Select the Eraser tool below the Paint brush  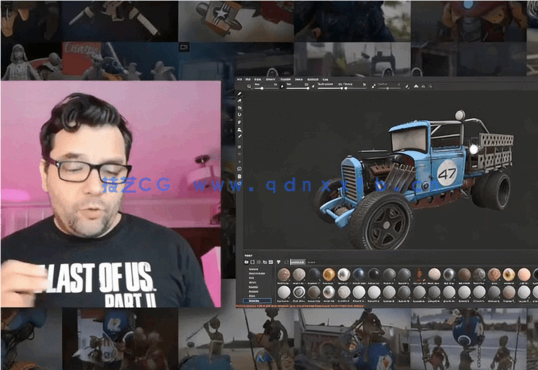tap(239, 101)
